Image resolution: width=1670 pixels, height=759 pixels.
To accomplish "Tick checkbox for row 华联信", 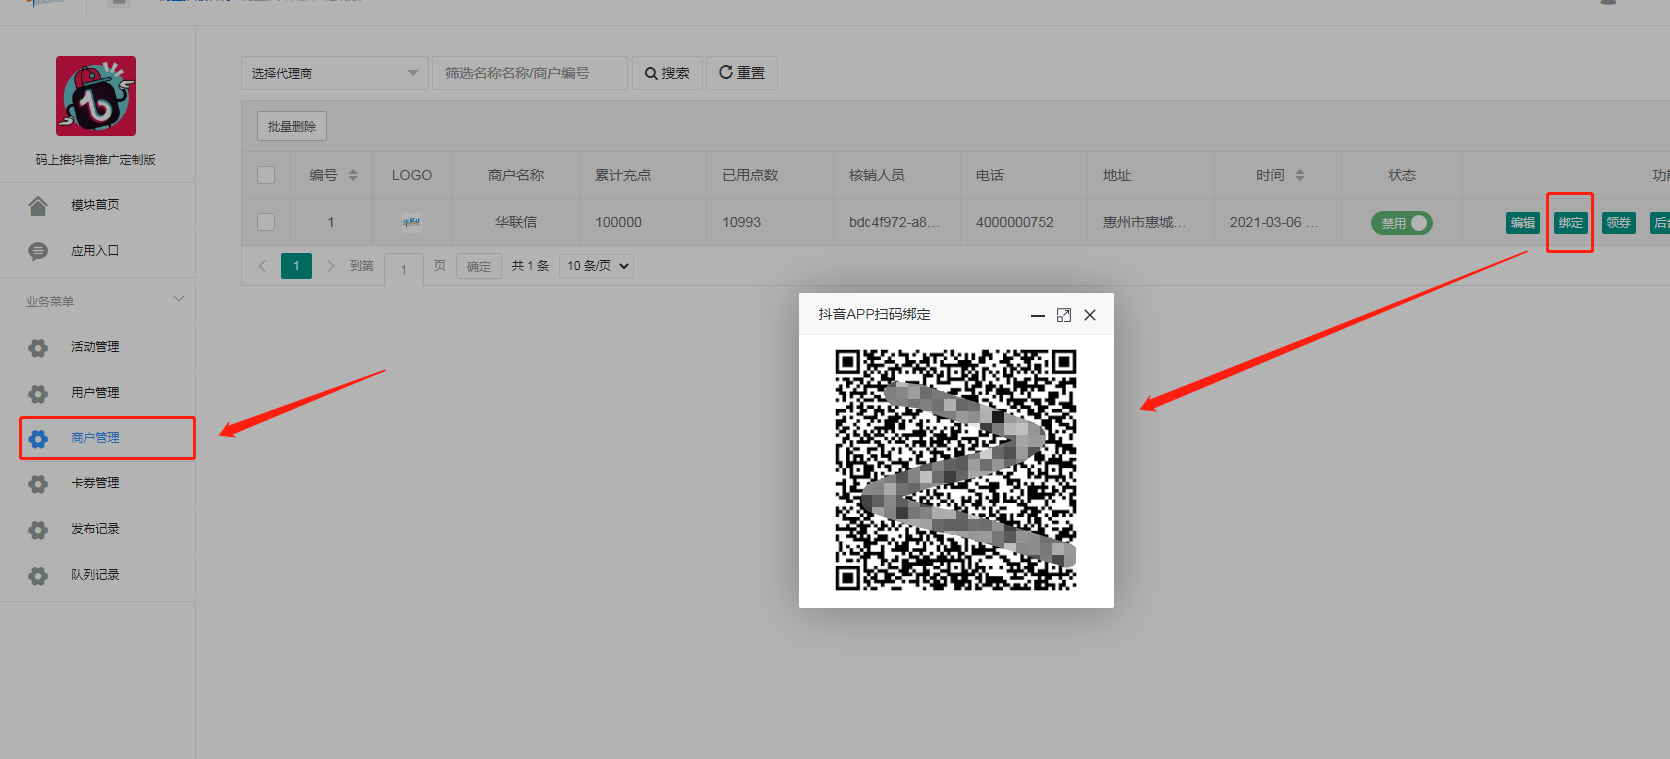I will coord(266,222).
